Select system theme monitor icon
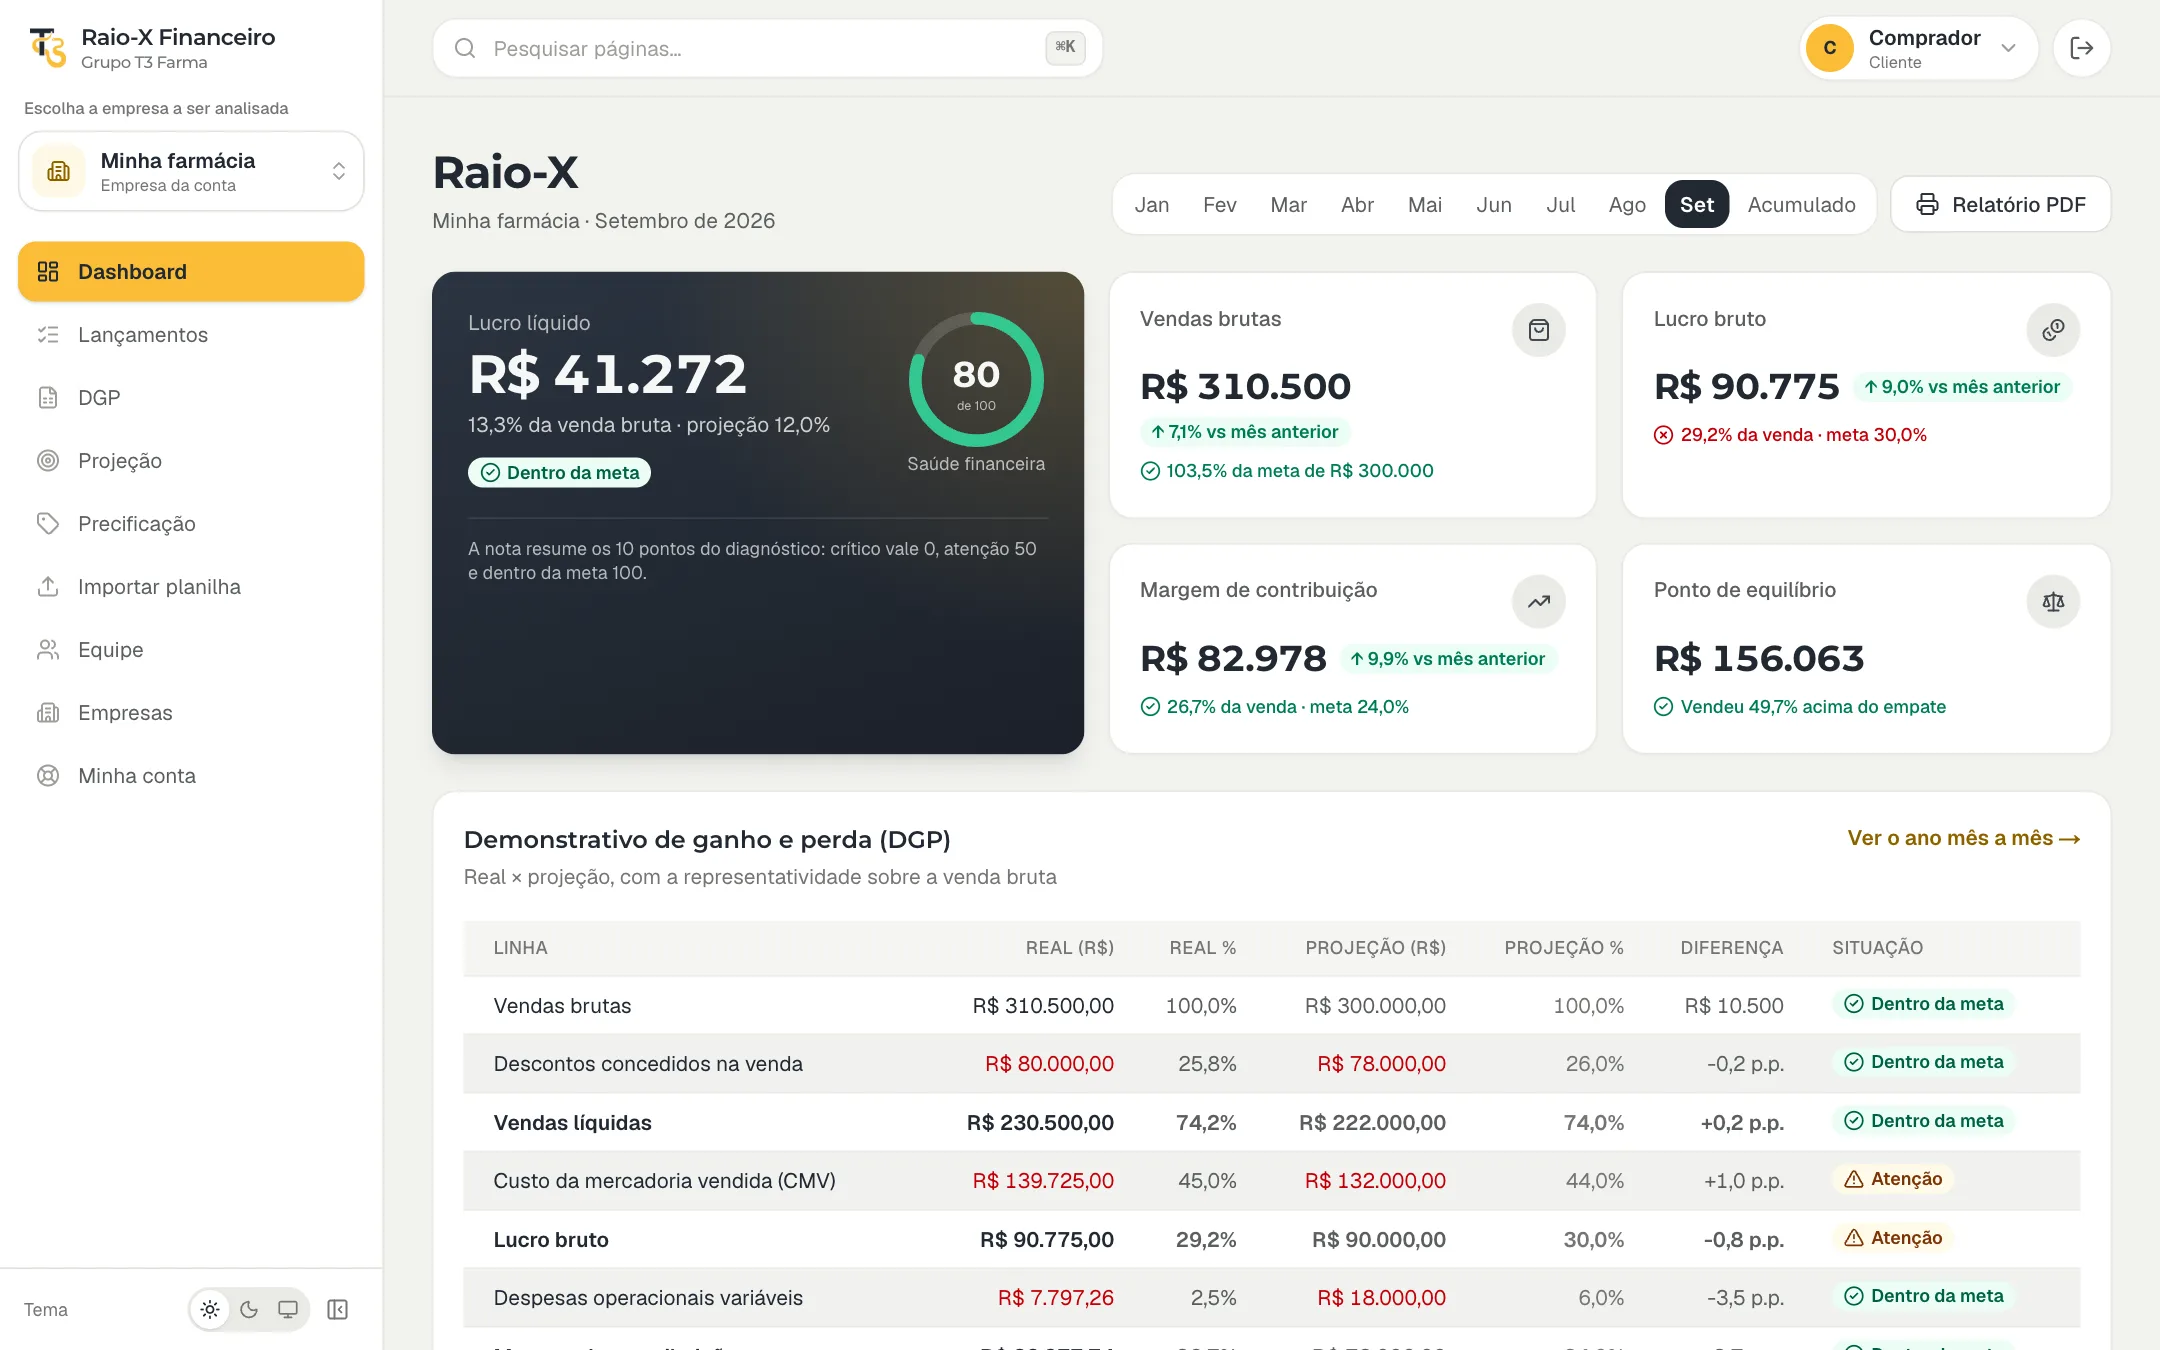 click(x=288, y=1310)
